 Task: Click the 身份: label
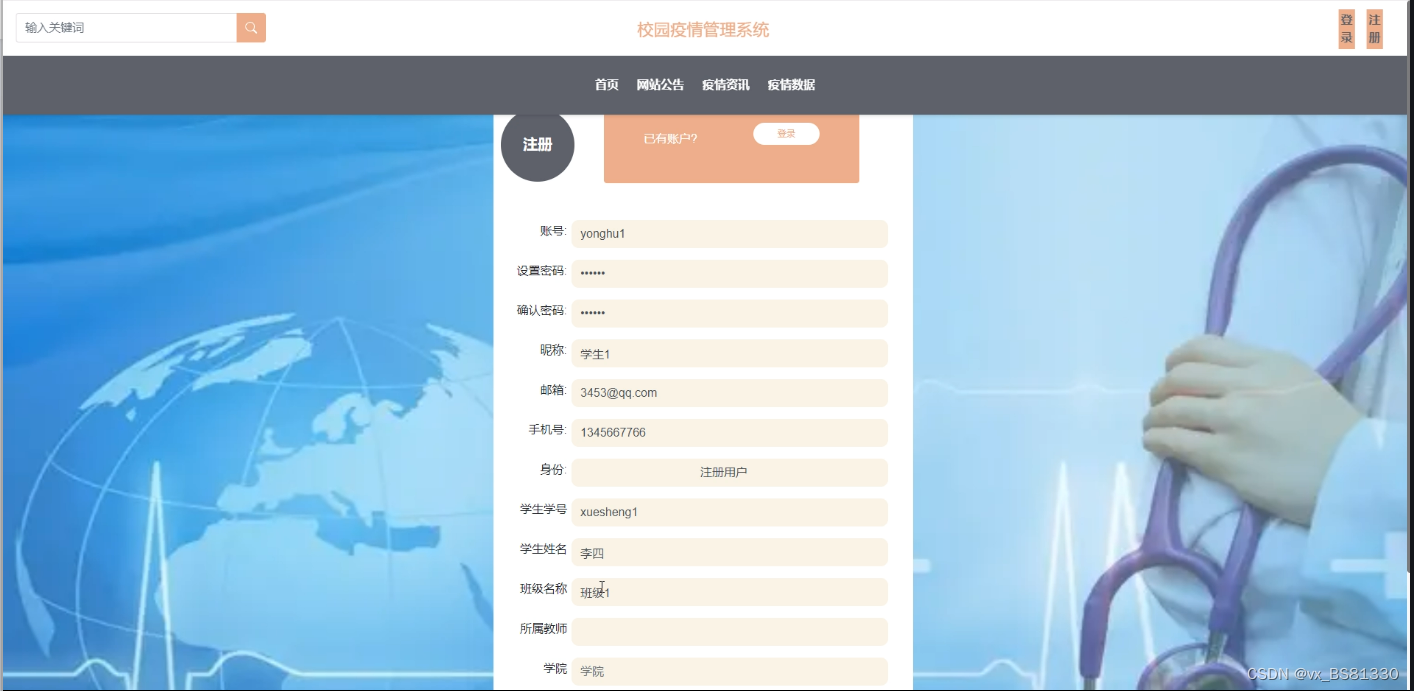553,469
